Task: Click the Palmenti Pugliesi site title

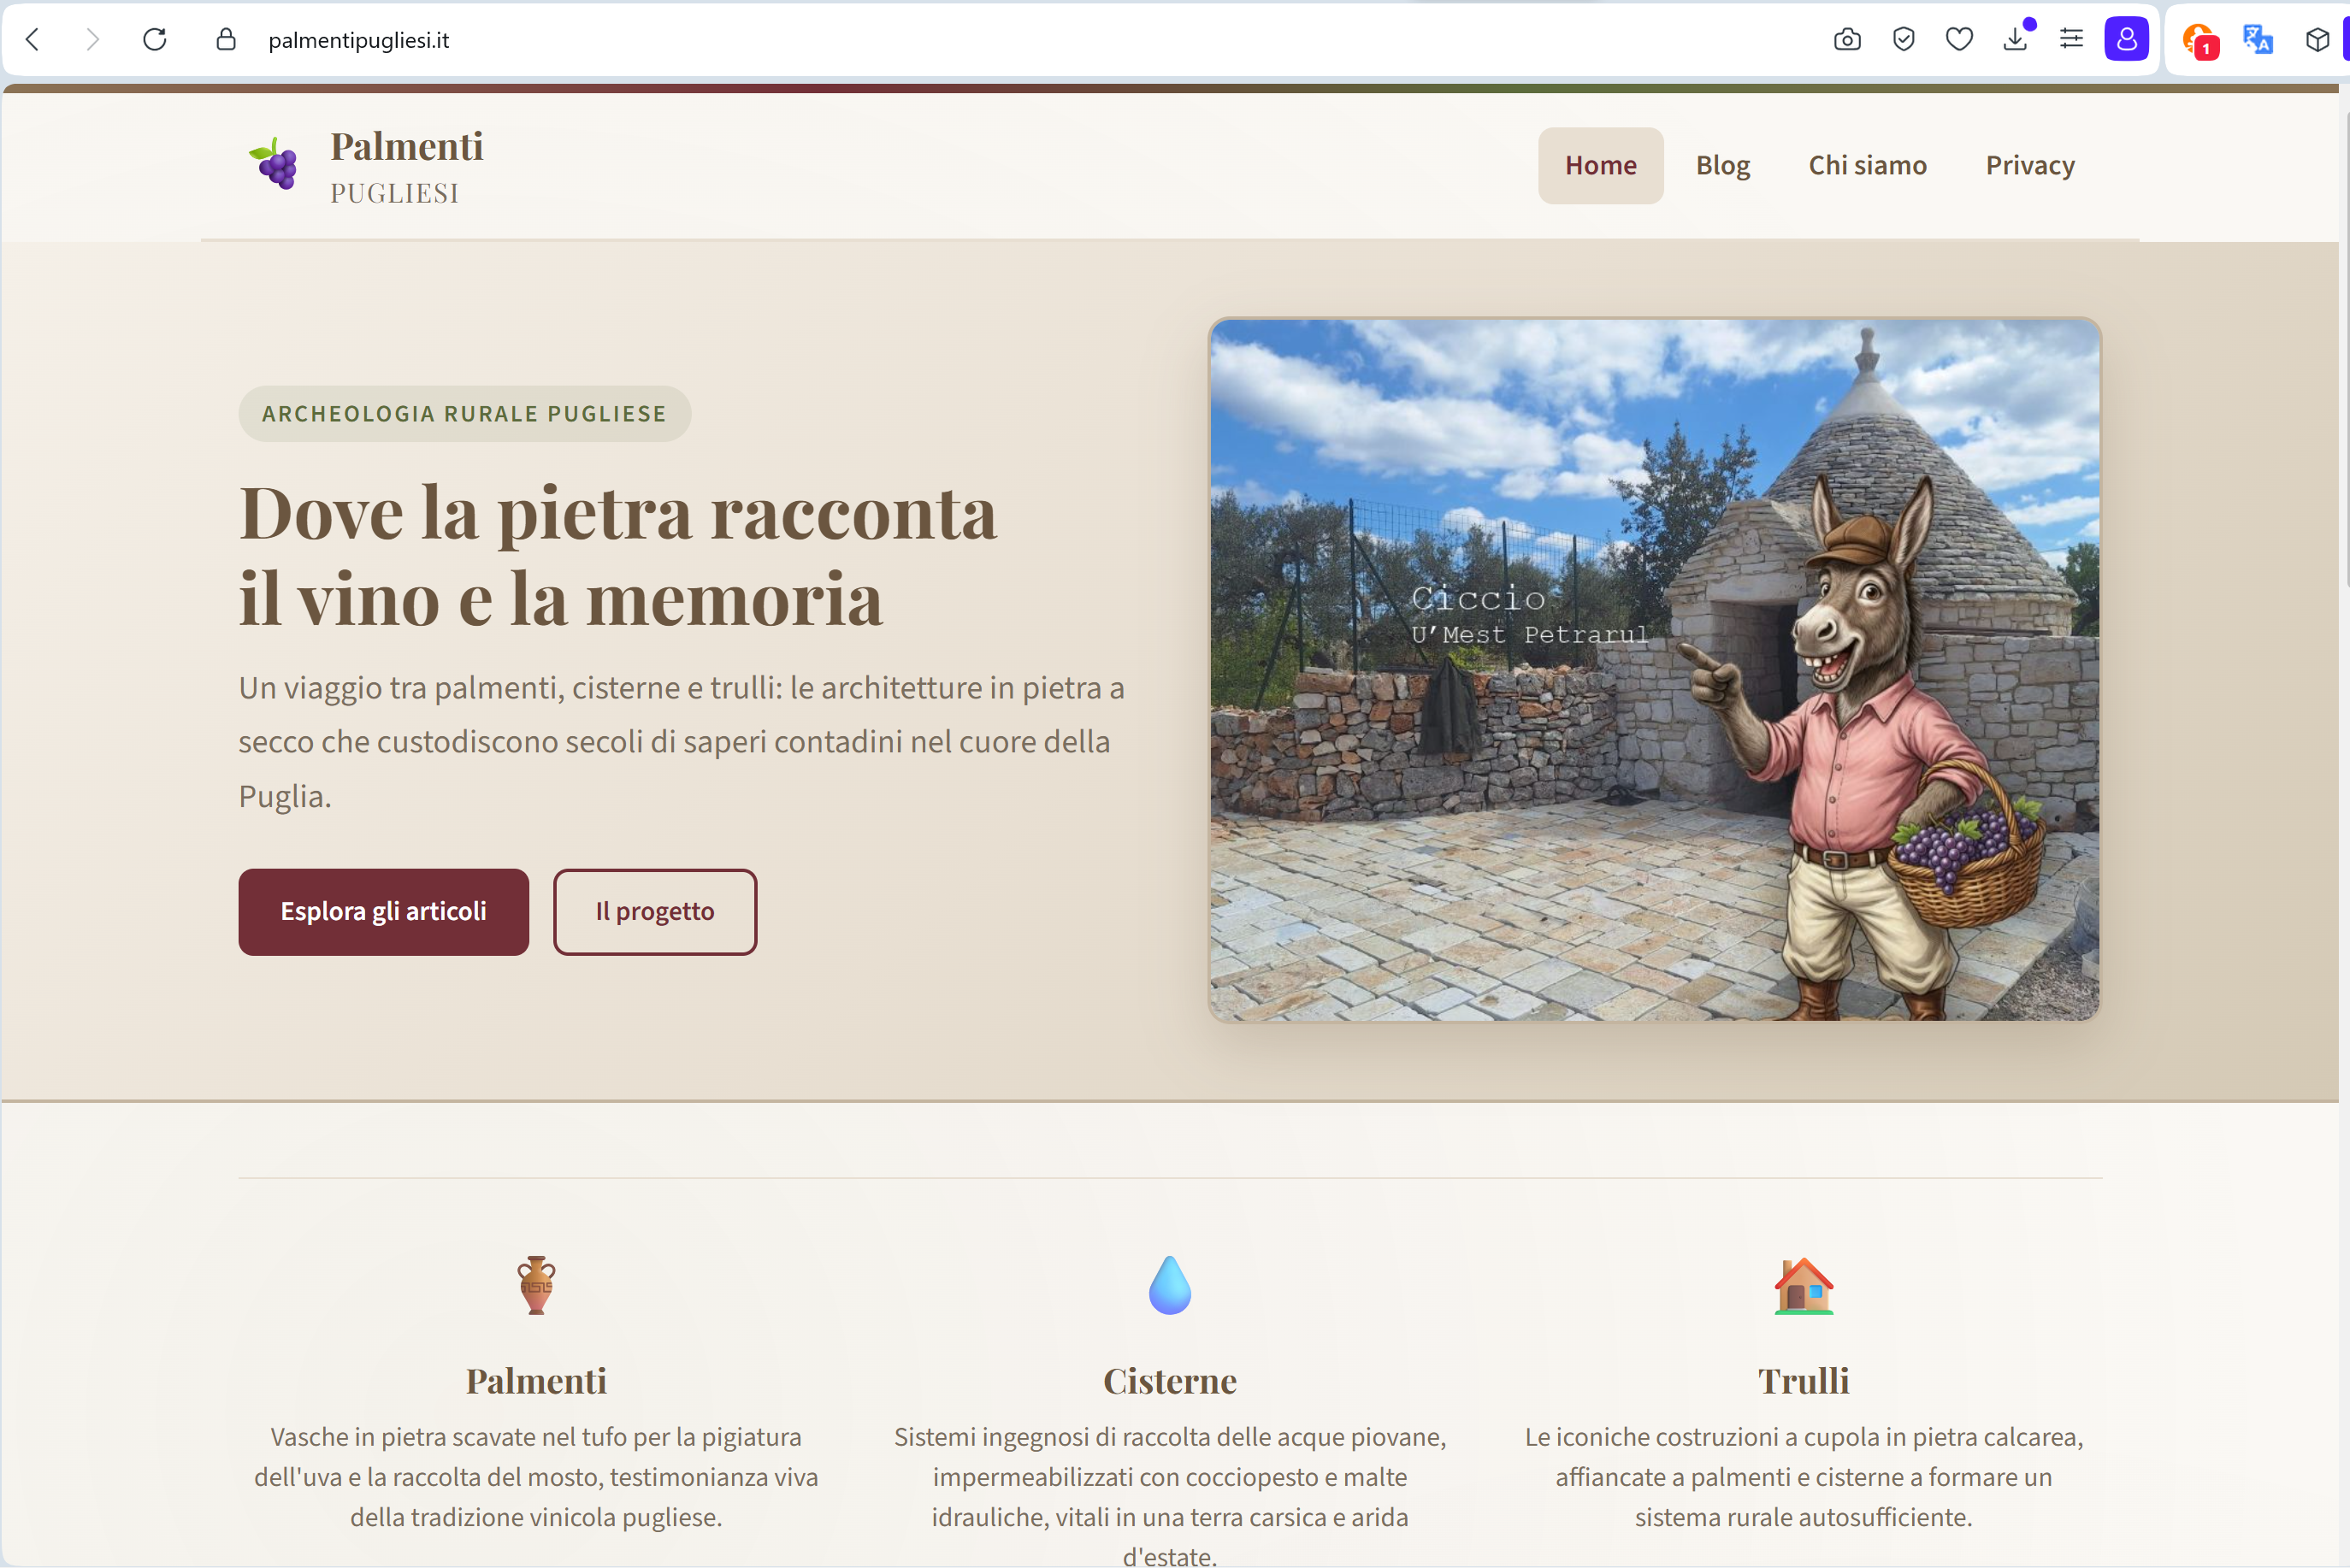Action: pyautogui.click(x=407, y=166)
